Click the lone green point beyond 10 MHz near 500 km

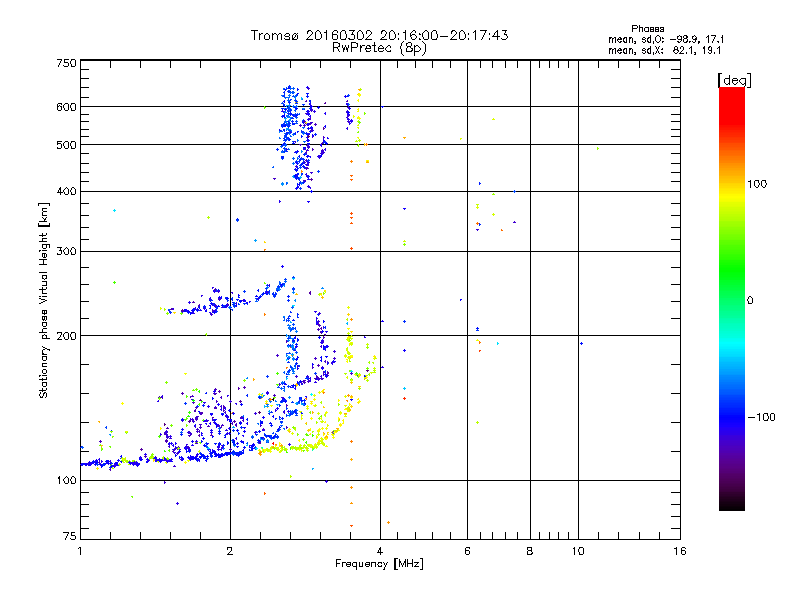pyautogui.click(x=598, y=148)
